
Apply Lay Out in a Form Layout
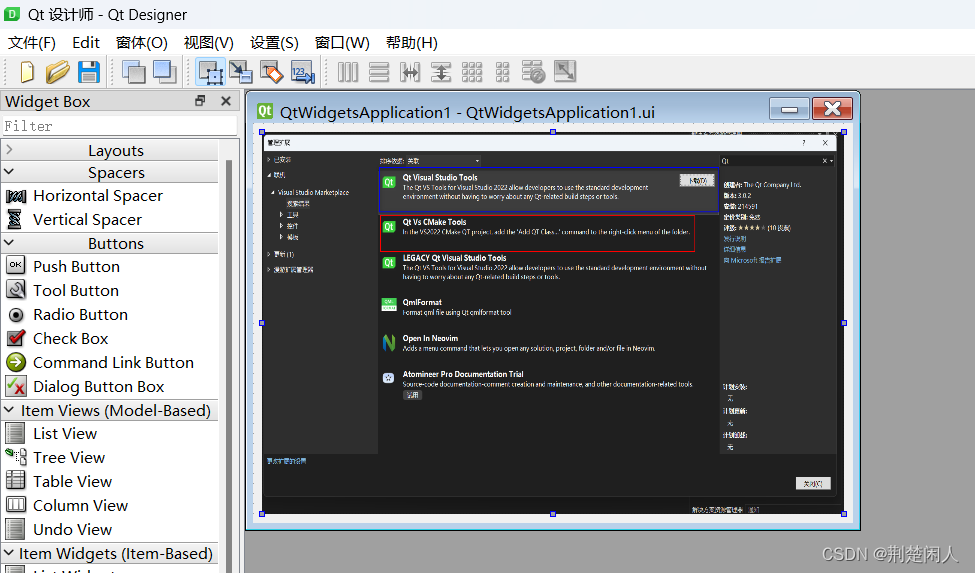pos(502,72)
